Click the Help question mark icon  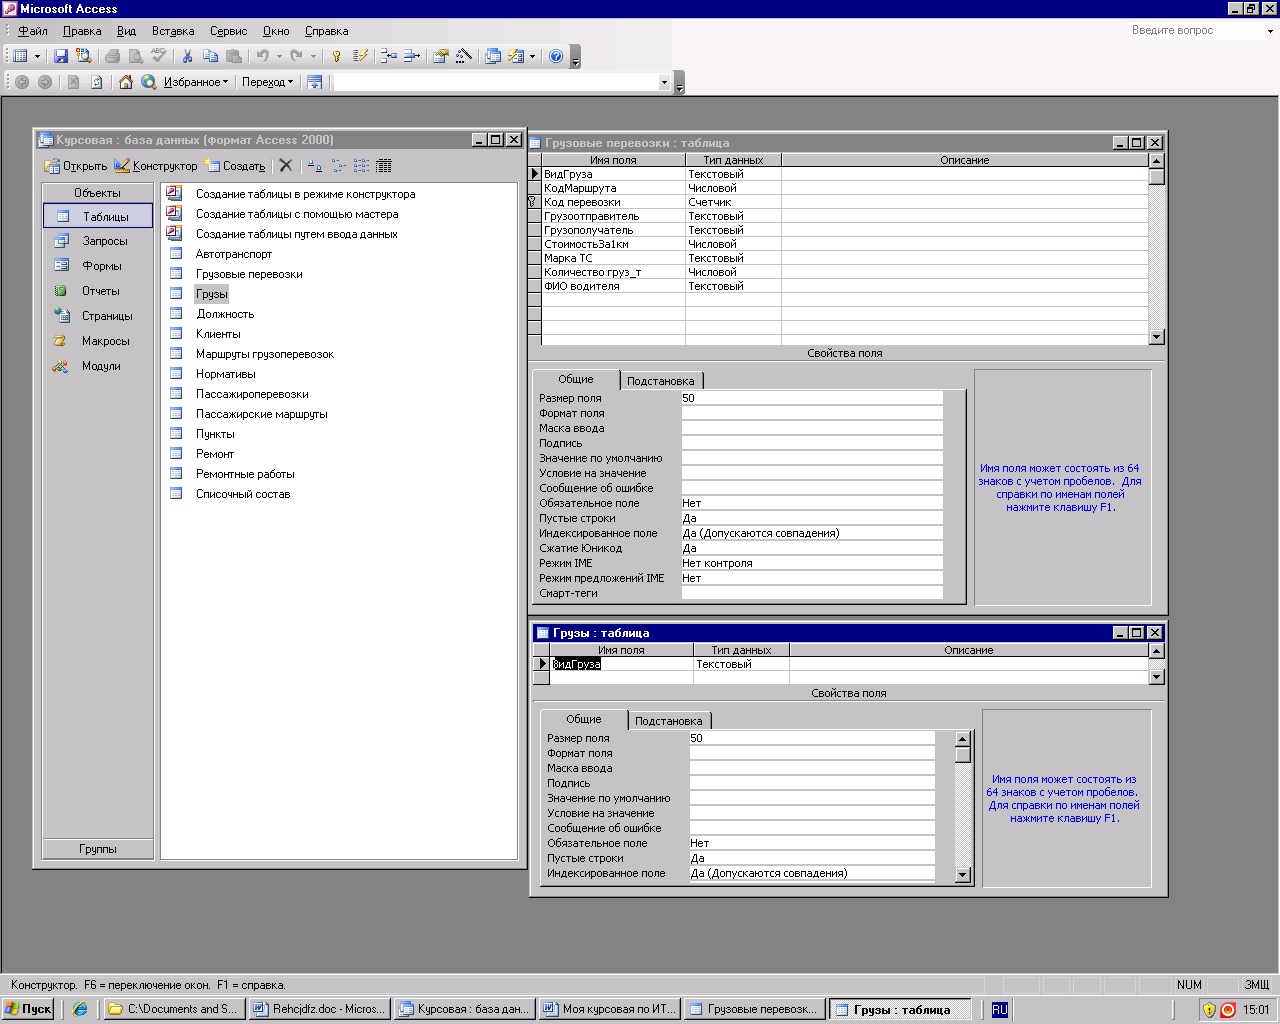pyautogui.click(x=556, y=56)
